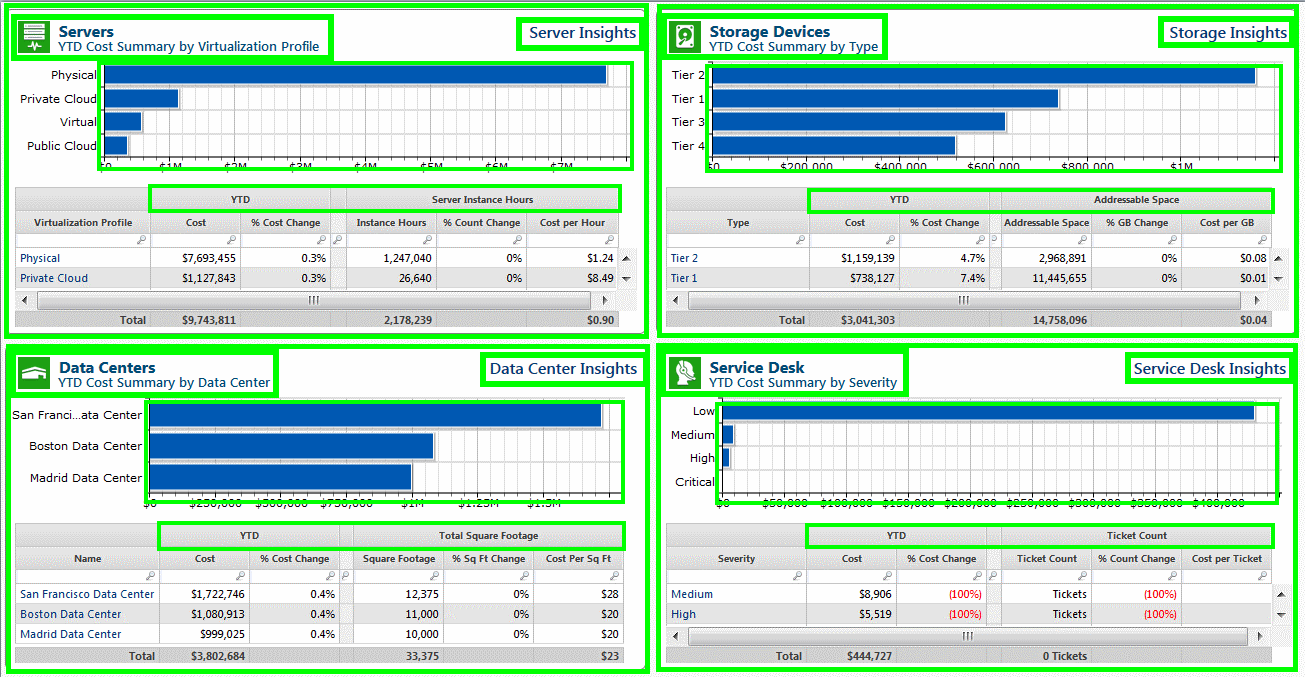This screenshot has height=677, width=1305.
Task: Sort Storage table by Addressable Space column
Action: [x=1046, y=223]
